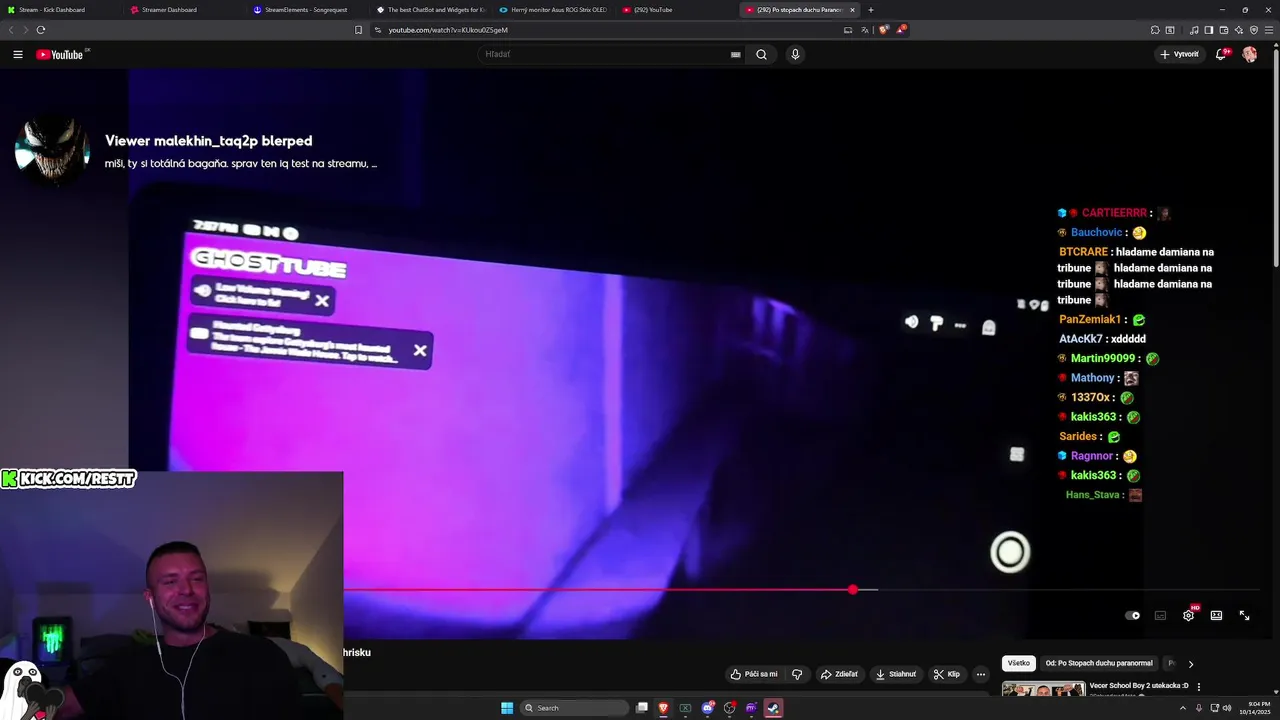Open a new browser tab with plus
This screenshot has width=1280, height=720.
click(870, 10)
